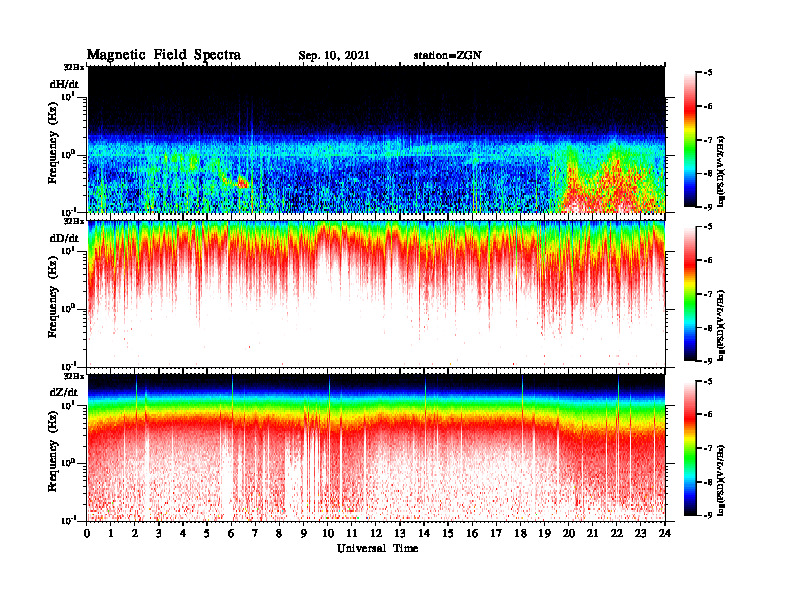
Task: Click the dD/dt spectrogram plot area
Action: (x=376, y=294)
